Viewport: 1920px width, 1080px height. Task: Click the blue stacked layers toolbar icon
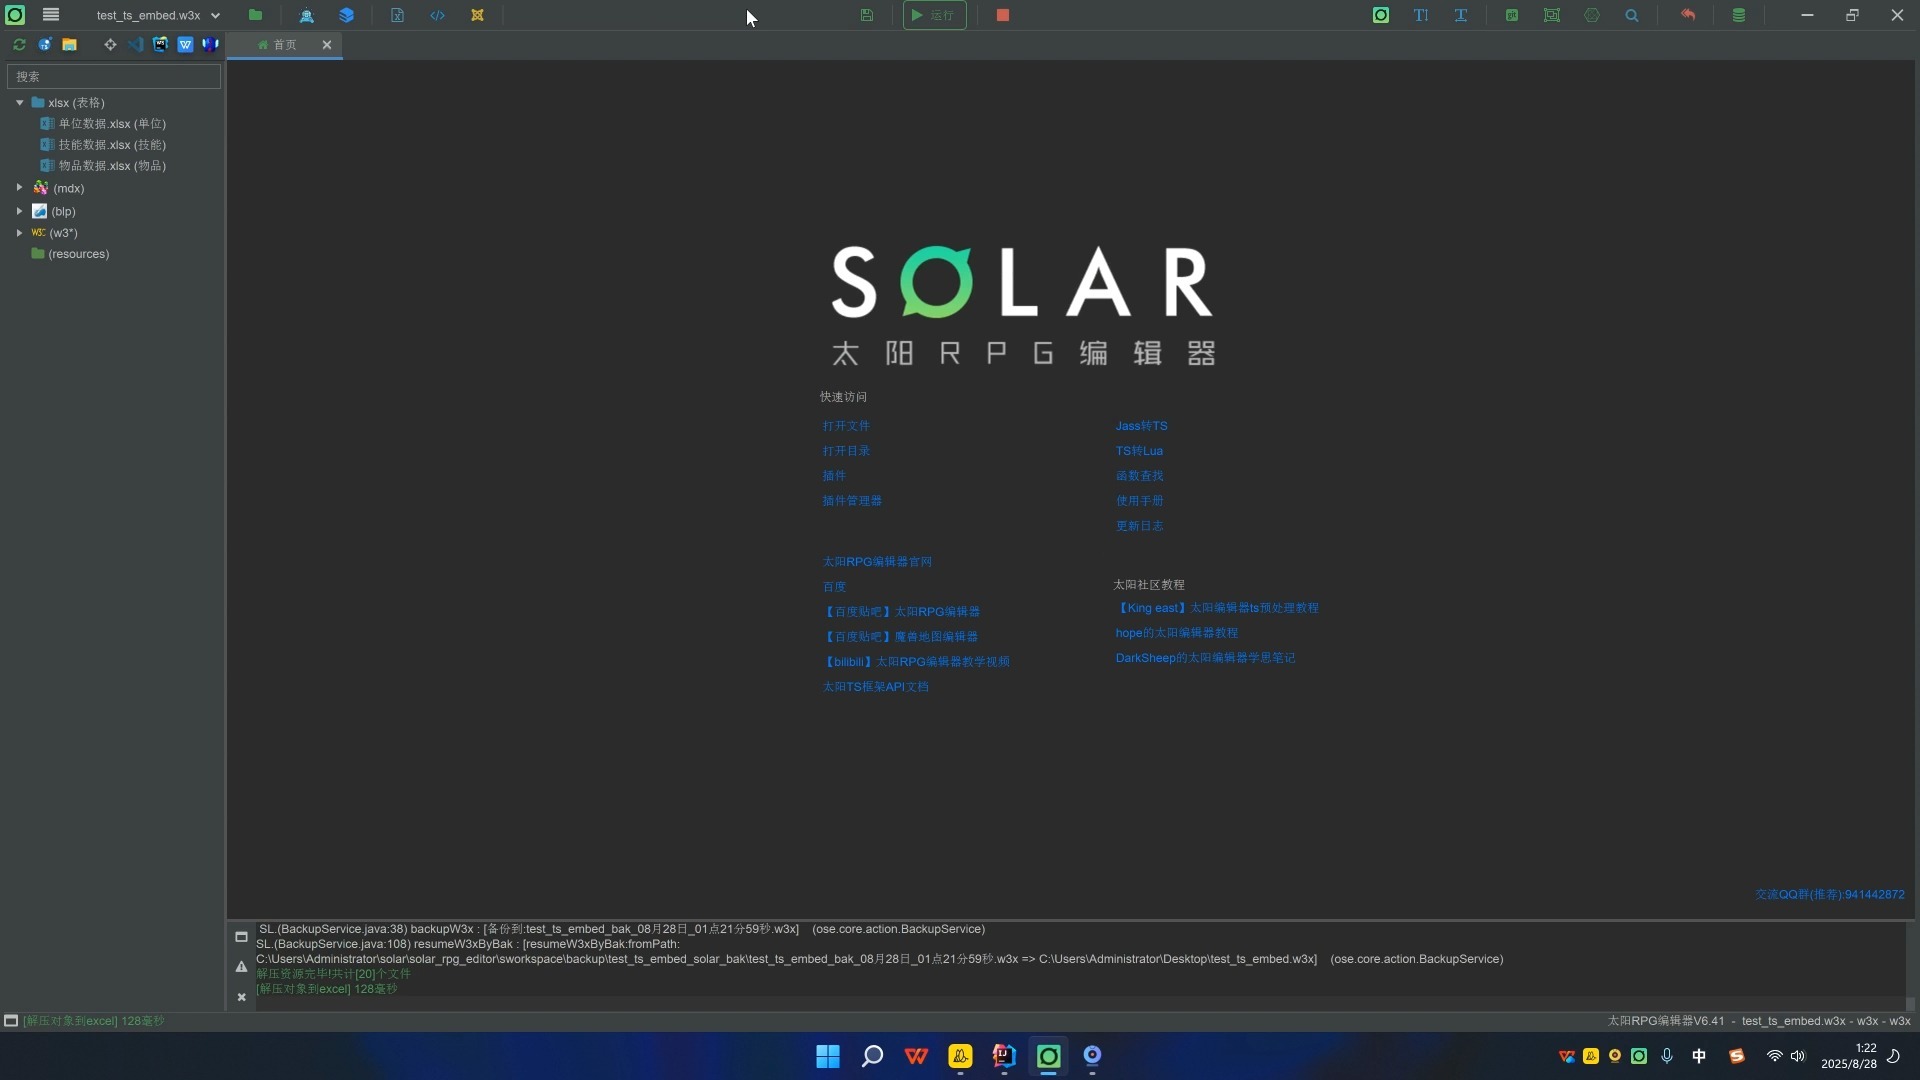tap(347, 15)
